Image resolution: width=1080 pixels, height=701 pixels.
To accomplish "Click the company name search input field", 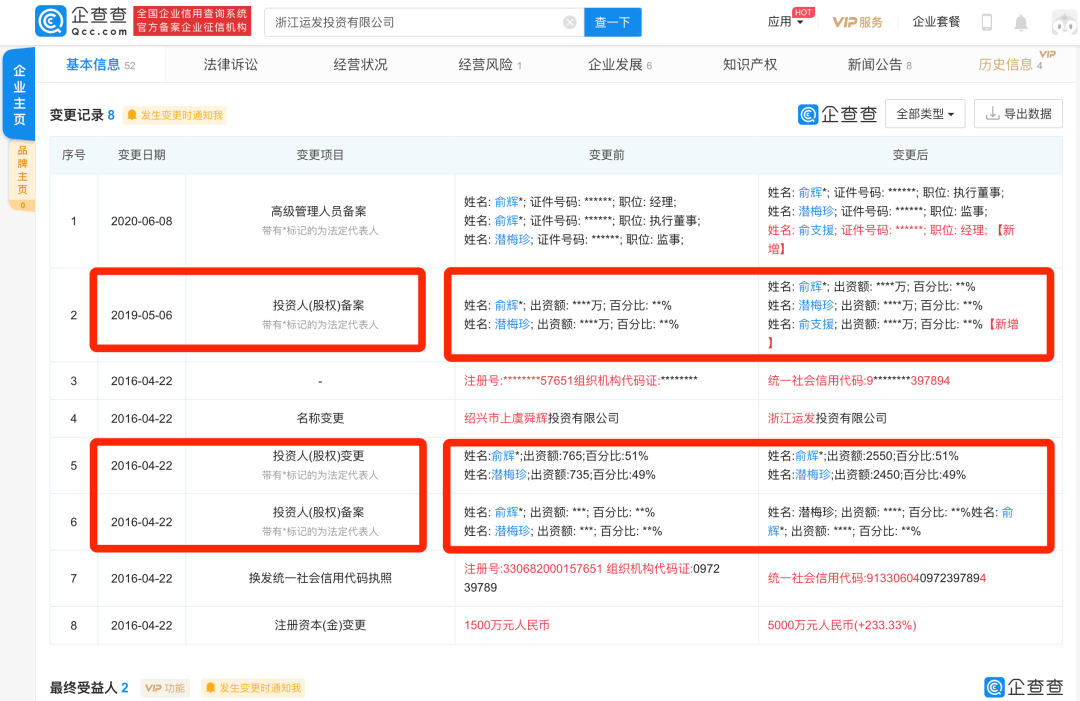I will tap(420, 21).
